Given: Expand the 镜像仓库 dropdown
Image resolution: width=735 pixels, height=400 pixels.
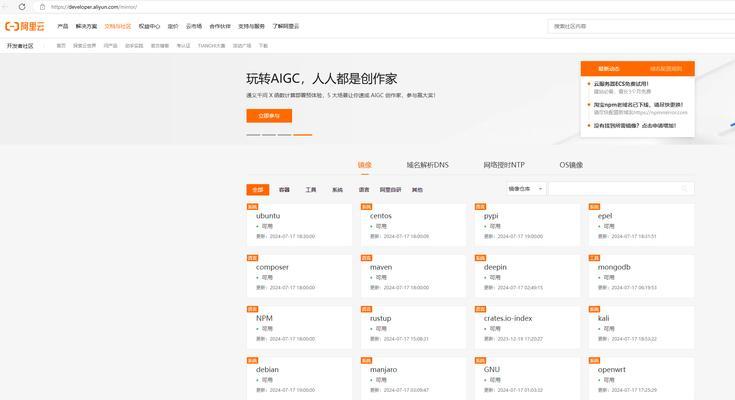Looking at the screenshot, I should tap(525, 189).
